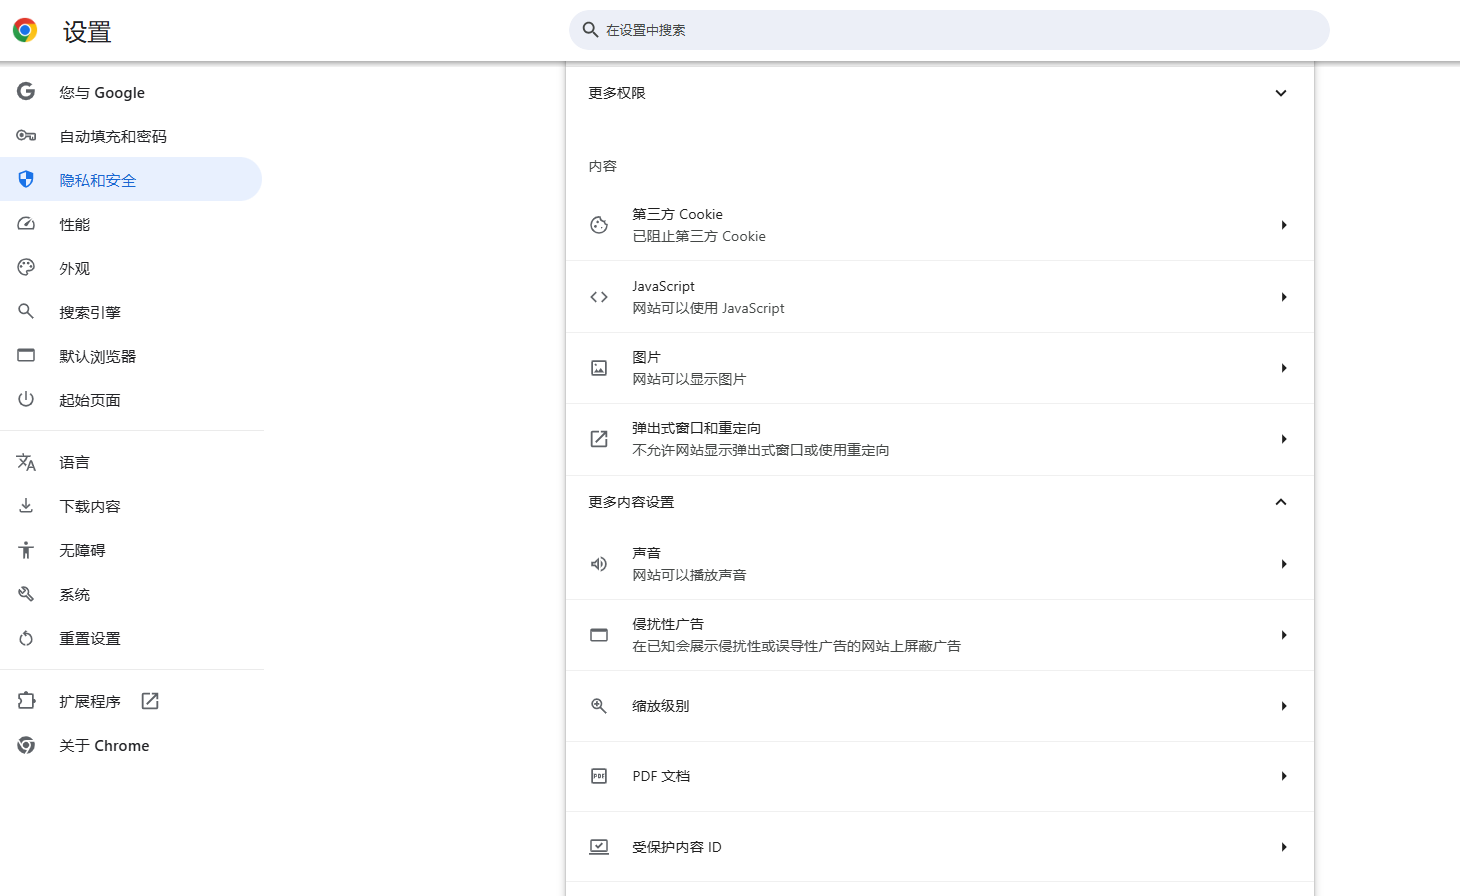Open PDF 文档 via its right arrow
This screenshot has width=1460, height=896.
[1284, 776]
